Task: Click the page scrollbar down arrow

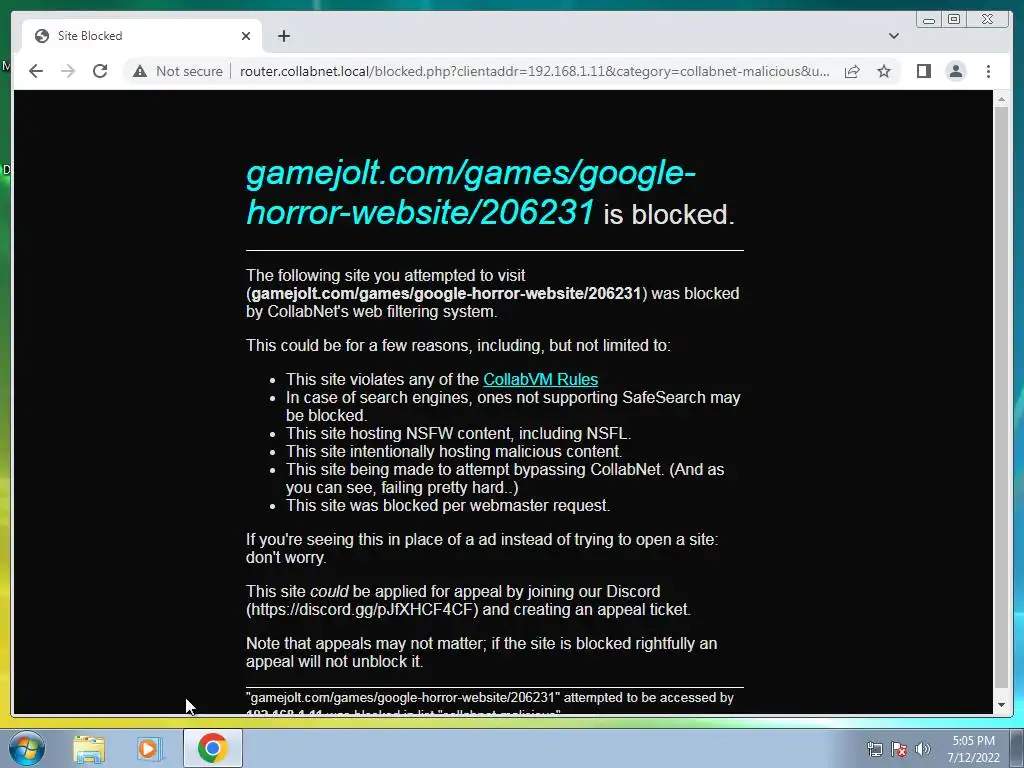Action: [1001, 705]
